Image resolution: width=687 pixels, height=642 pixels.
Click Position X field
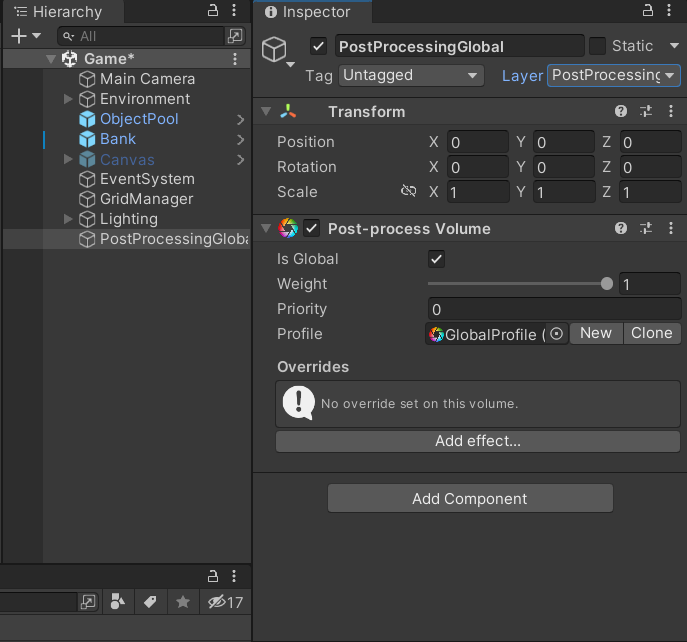(x=478, y=142)
